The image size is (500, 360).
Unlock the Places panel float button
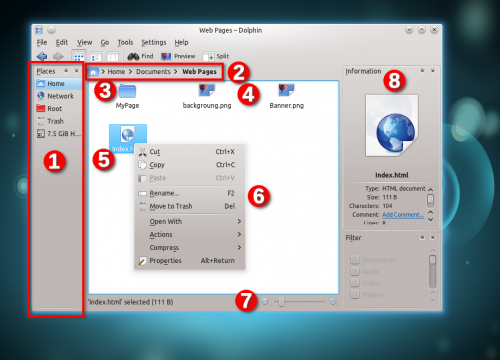[66, 71]
